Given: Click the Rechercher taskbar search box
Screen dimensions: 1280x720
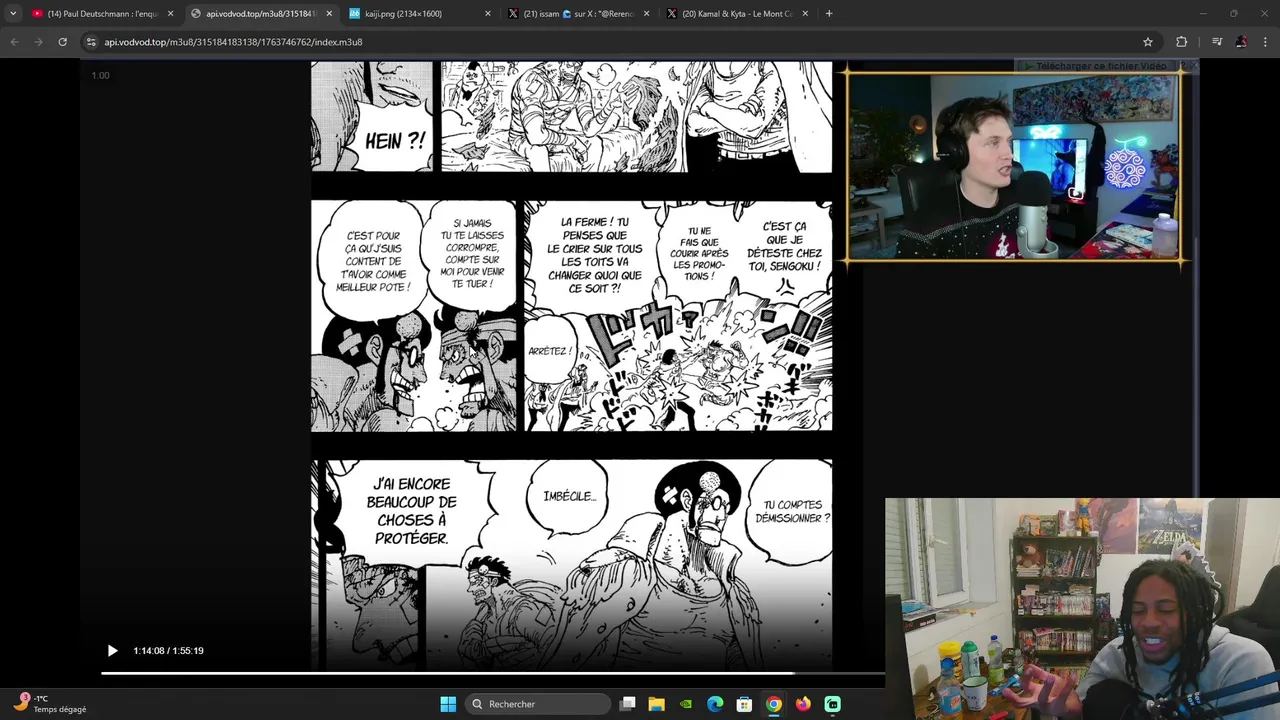Looking at the screenshot, I should (x=538, y=704).
